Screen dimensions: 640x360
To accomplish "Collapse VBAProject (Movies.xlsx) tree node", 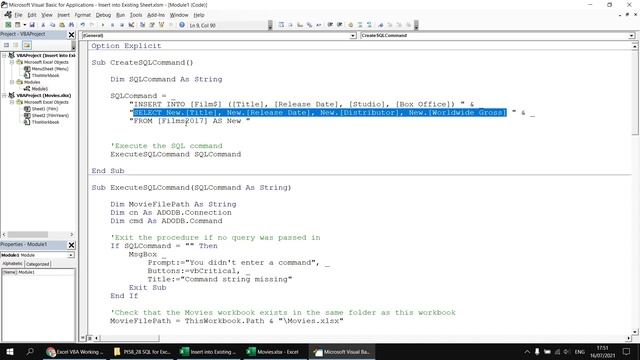I will click(x=4, y=95).
